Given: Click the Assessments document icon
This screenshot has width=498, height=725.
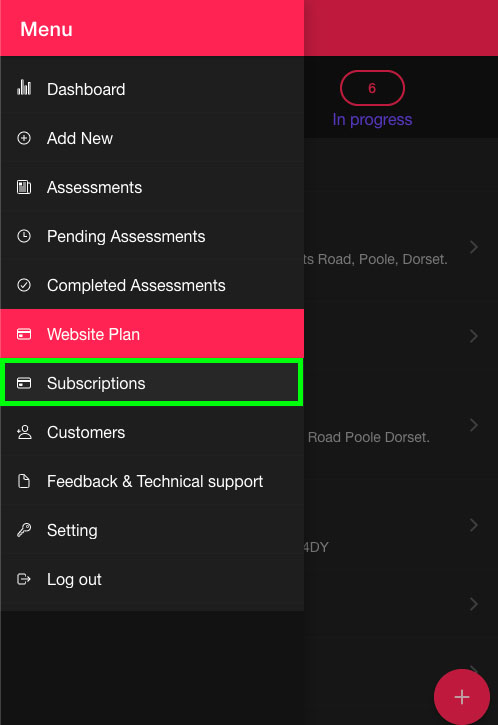Looking at the screenshot, I should tap(24, 187).
